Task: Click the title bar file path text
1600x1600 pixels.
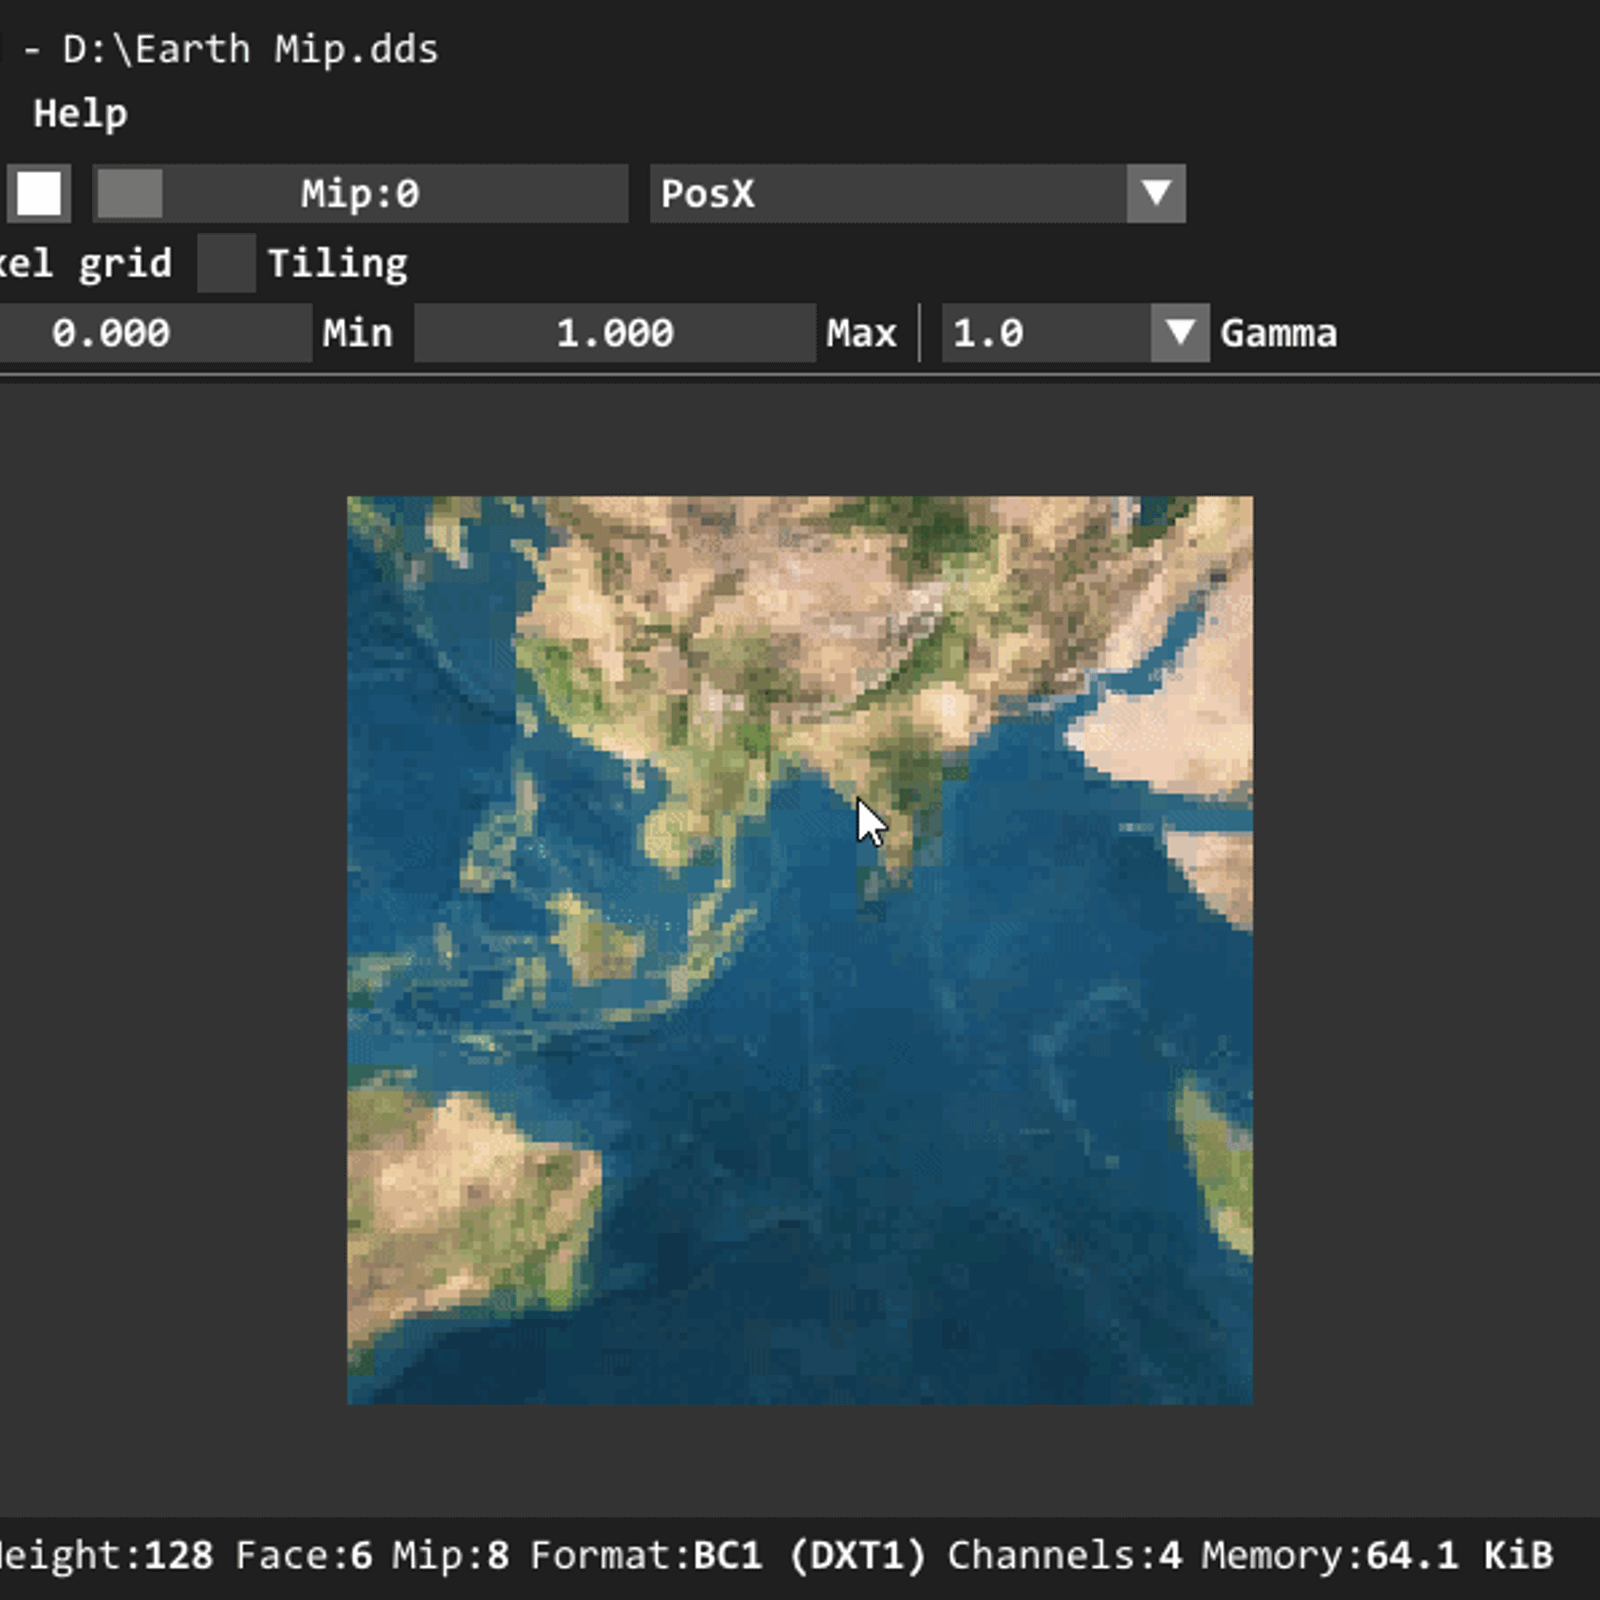Action: (250, 49)
